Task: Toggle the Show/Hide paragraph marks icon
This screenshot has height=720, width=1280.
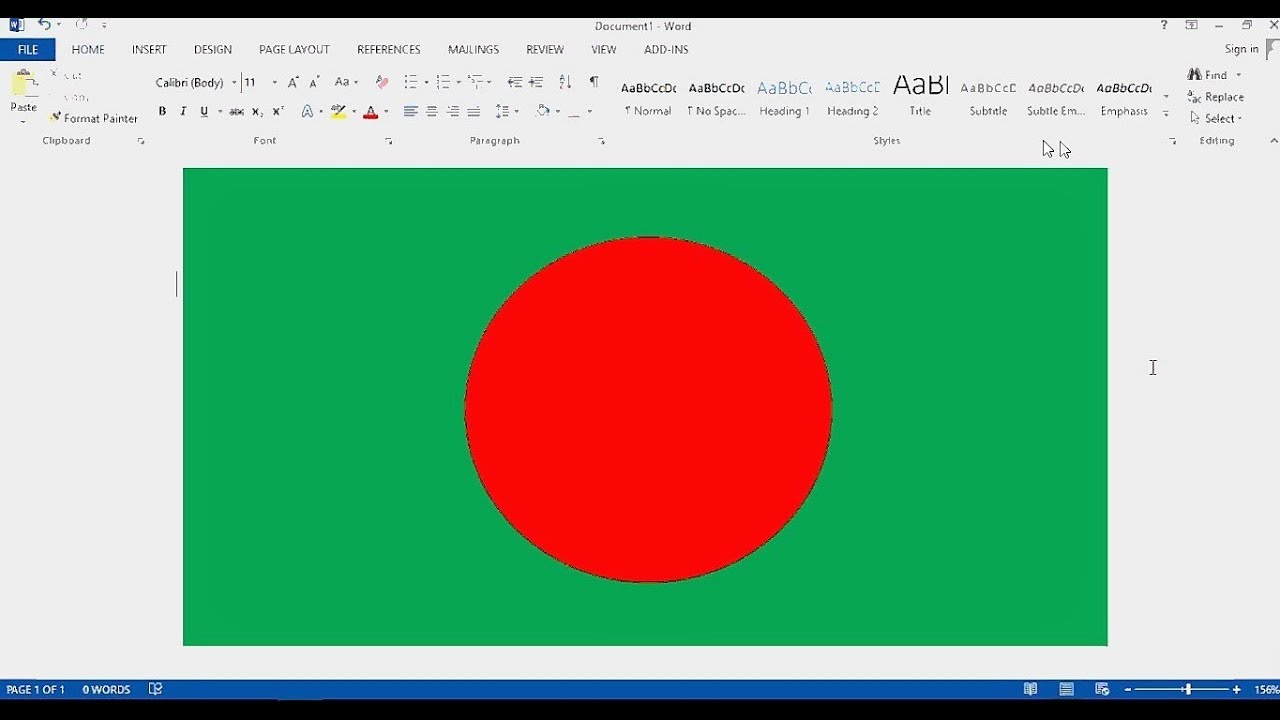Action: (594, 82)
